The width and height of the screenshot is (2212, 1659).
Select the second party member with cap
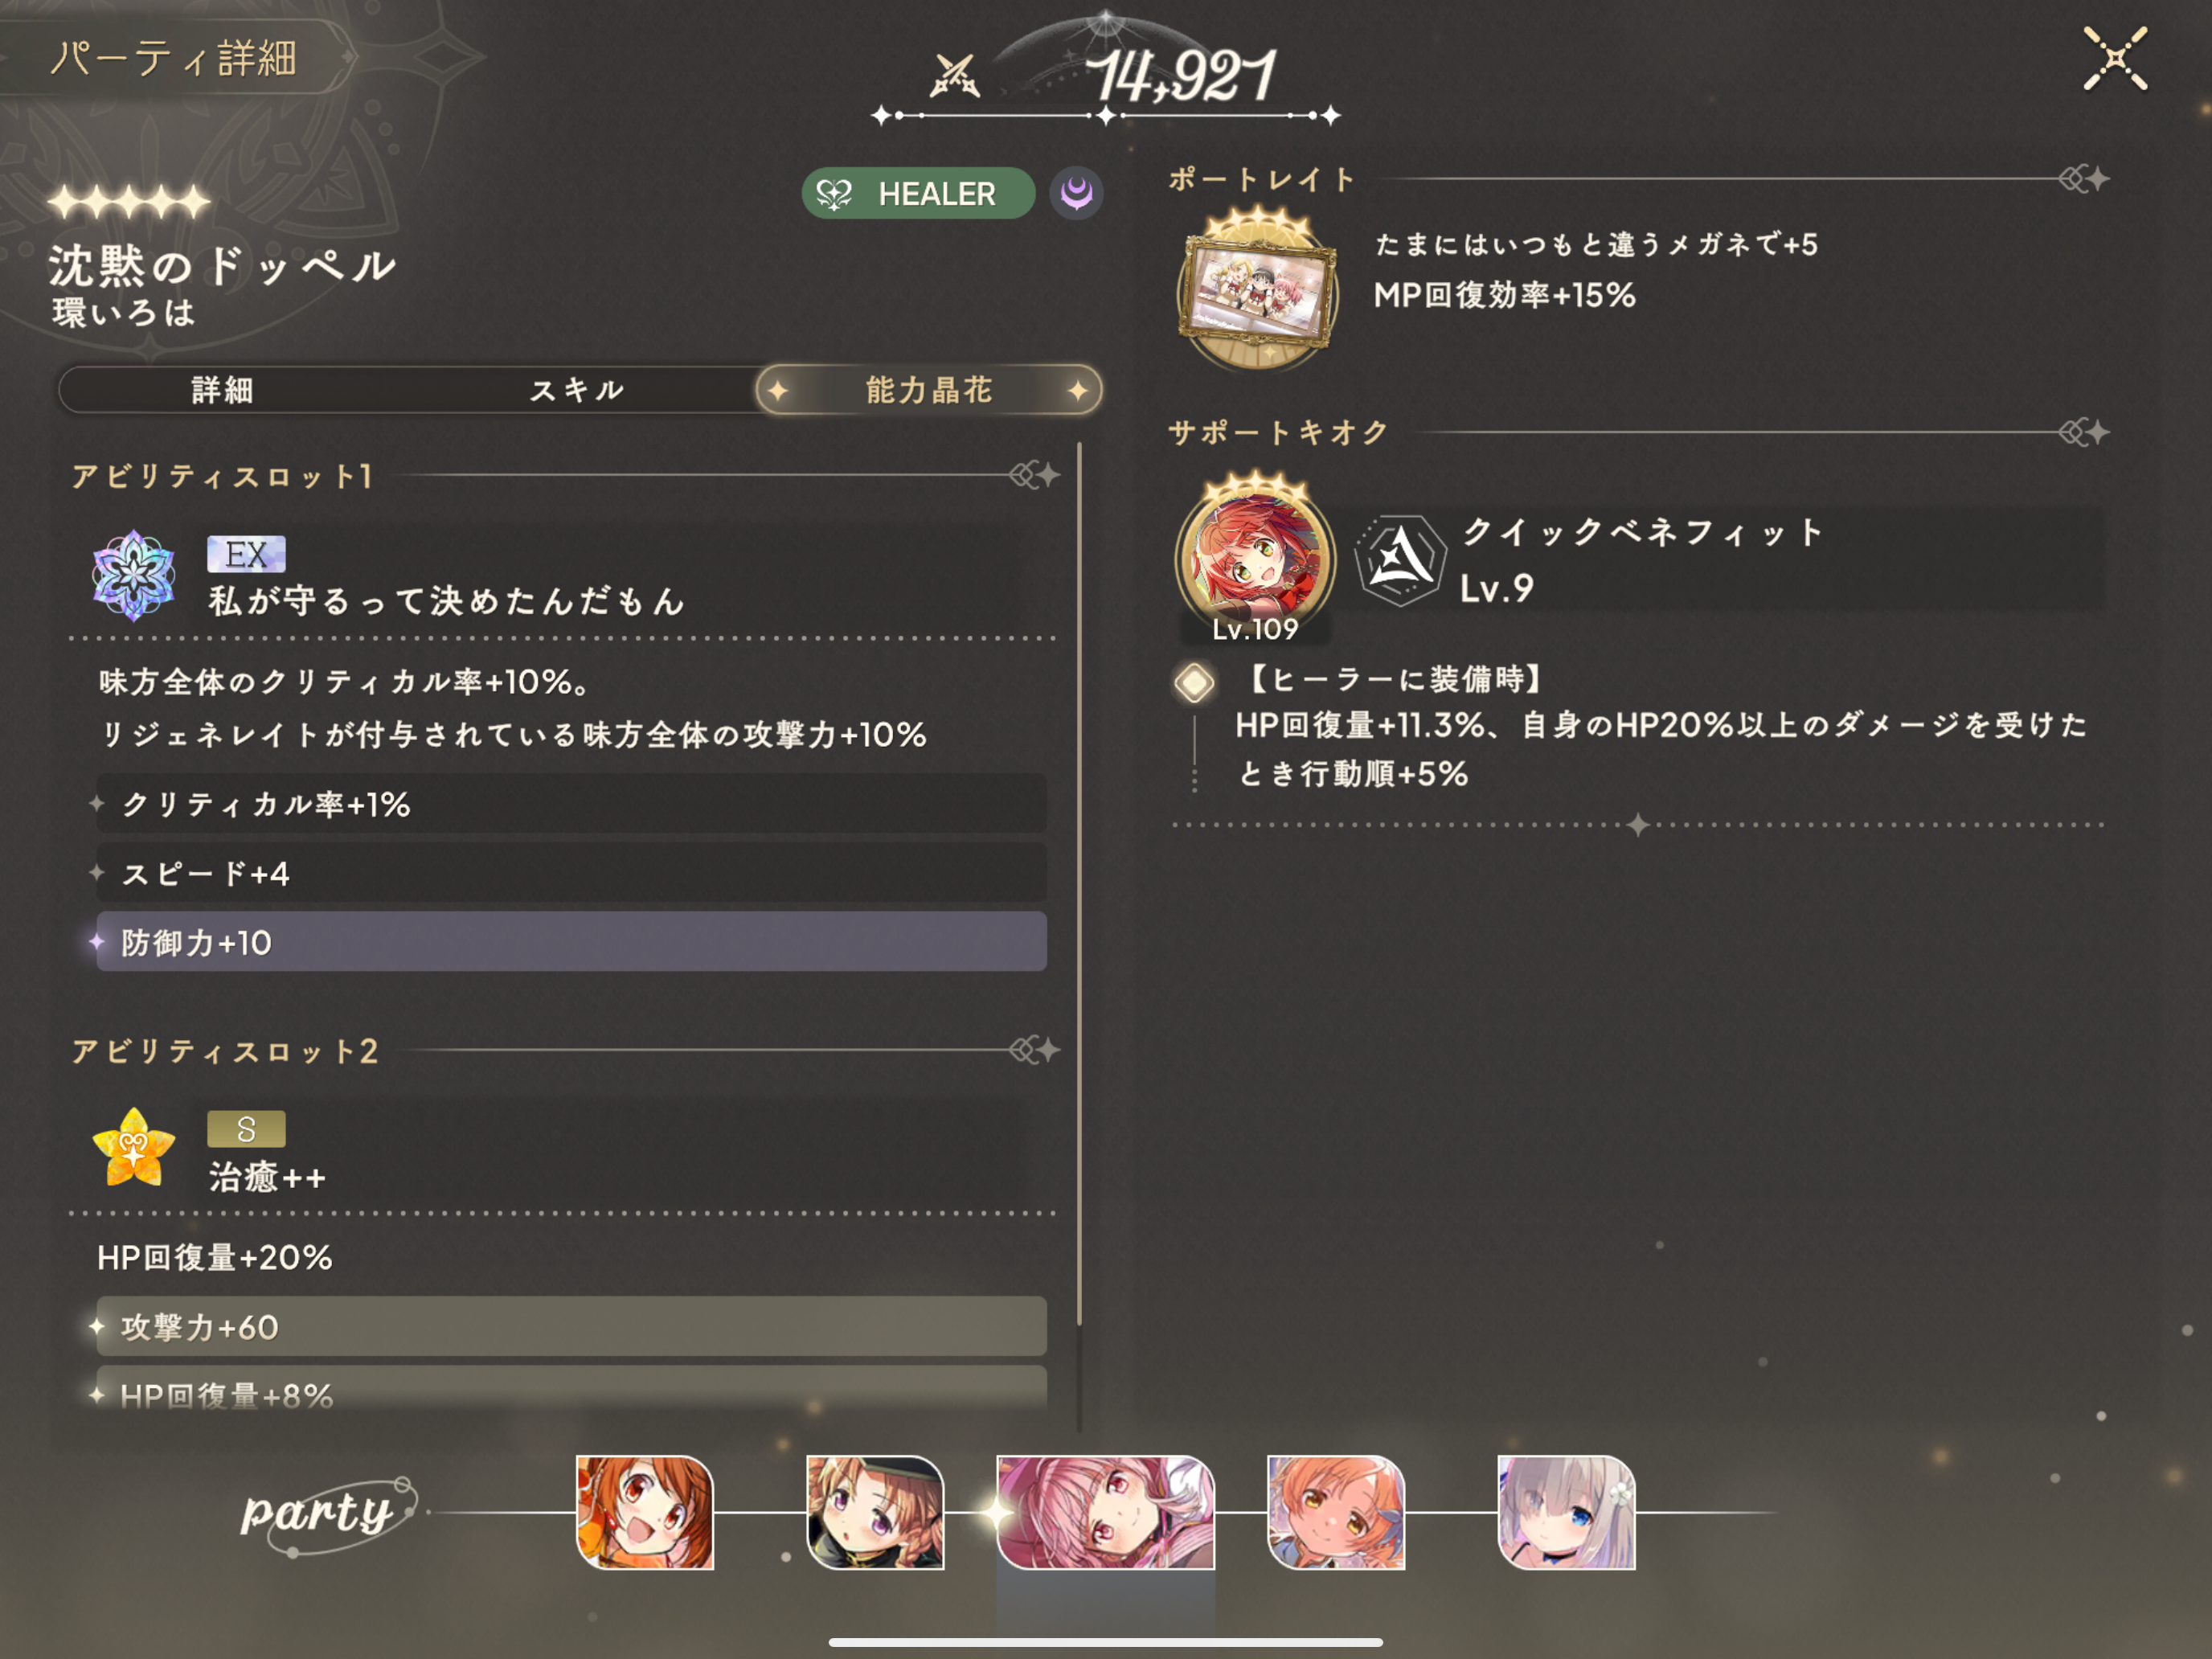pos(875,1512)
